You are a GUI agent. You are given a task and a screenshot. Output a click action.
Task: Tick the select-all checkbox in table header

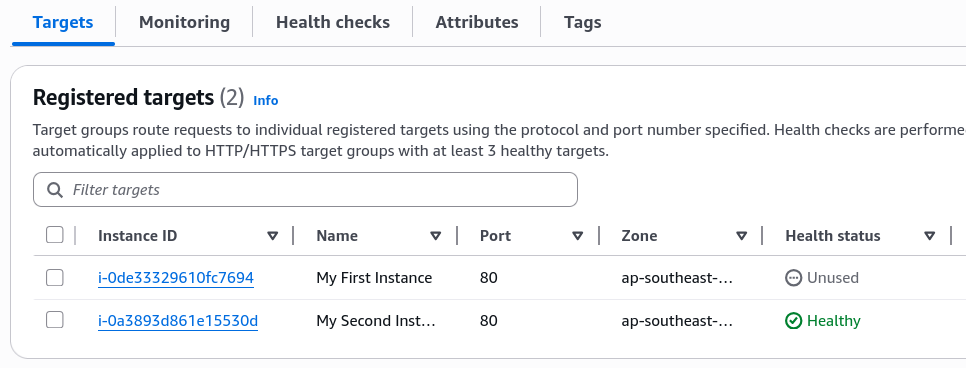(x=55, y=235)
